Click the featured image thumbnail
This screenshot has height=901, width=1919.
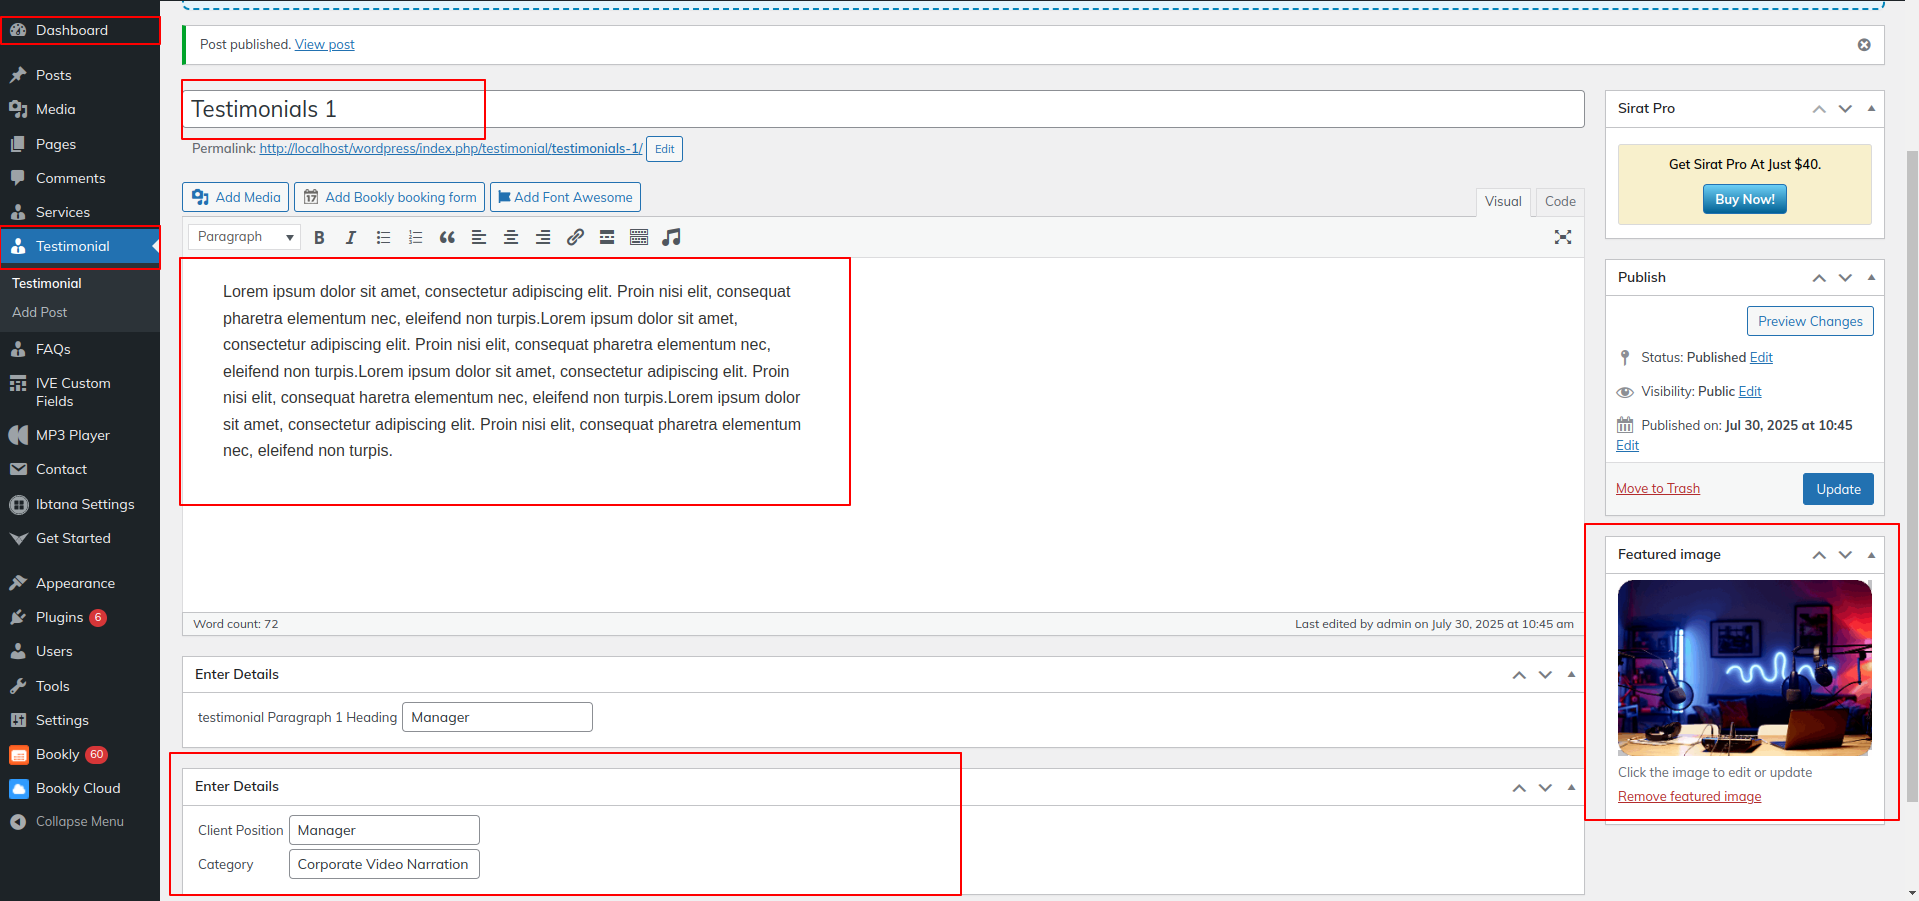[x=1744, y=667]
